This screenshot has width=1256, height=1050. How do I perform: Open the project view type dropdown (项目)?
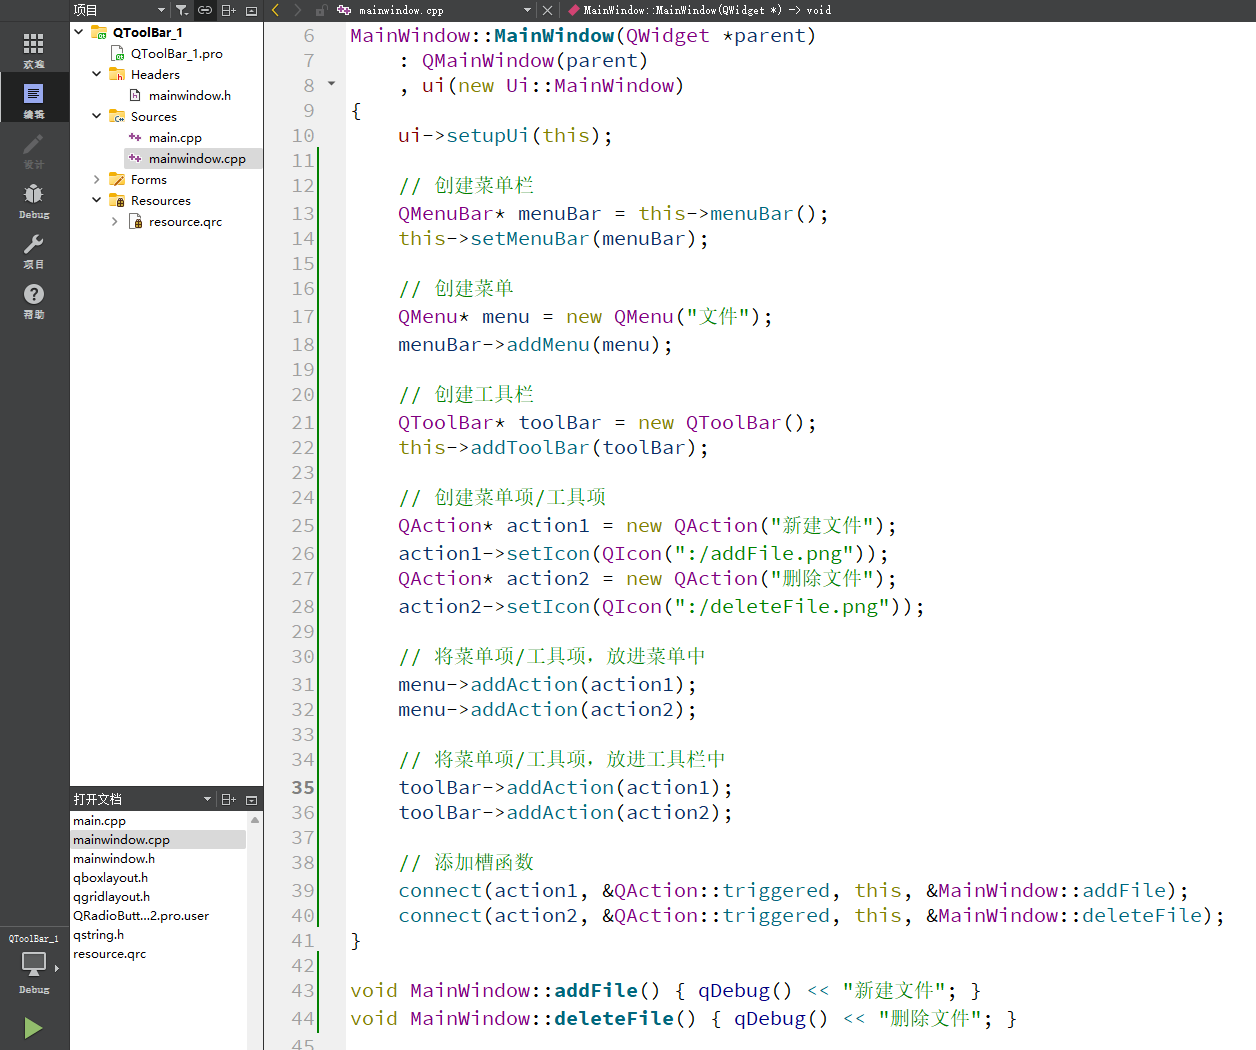pyautogui.click(x=119, y=10)
